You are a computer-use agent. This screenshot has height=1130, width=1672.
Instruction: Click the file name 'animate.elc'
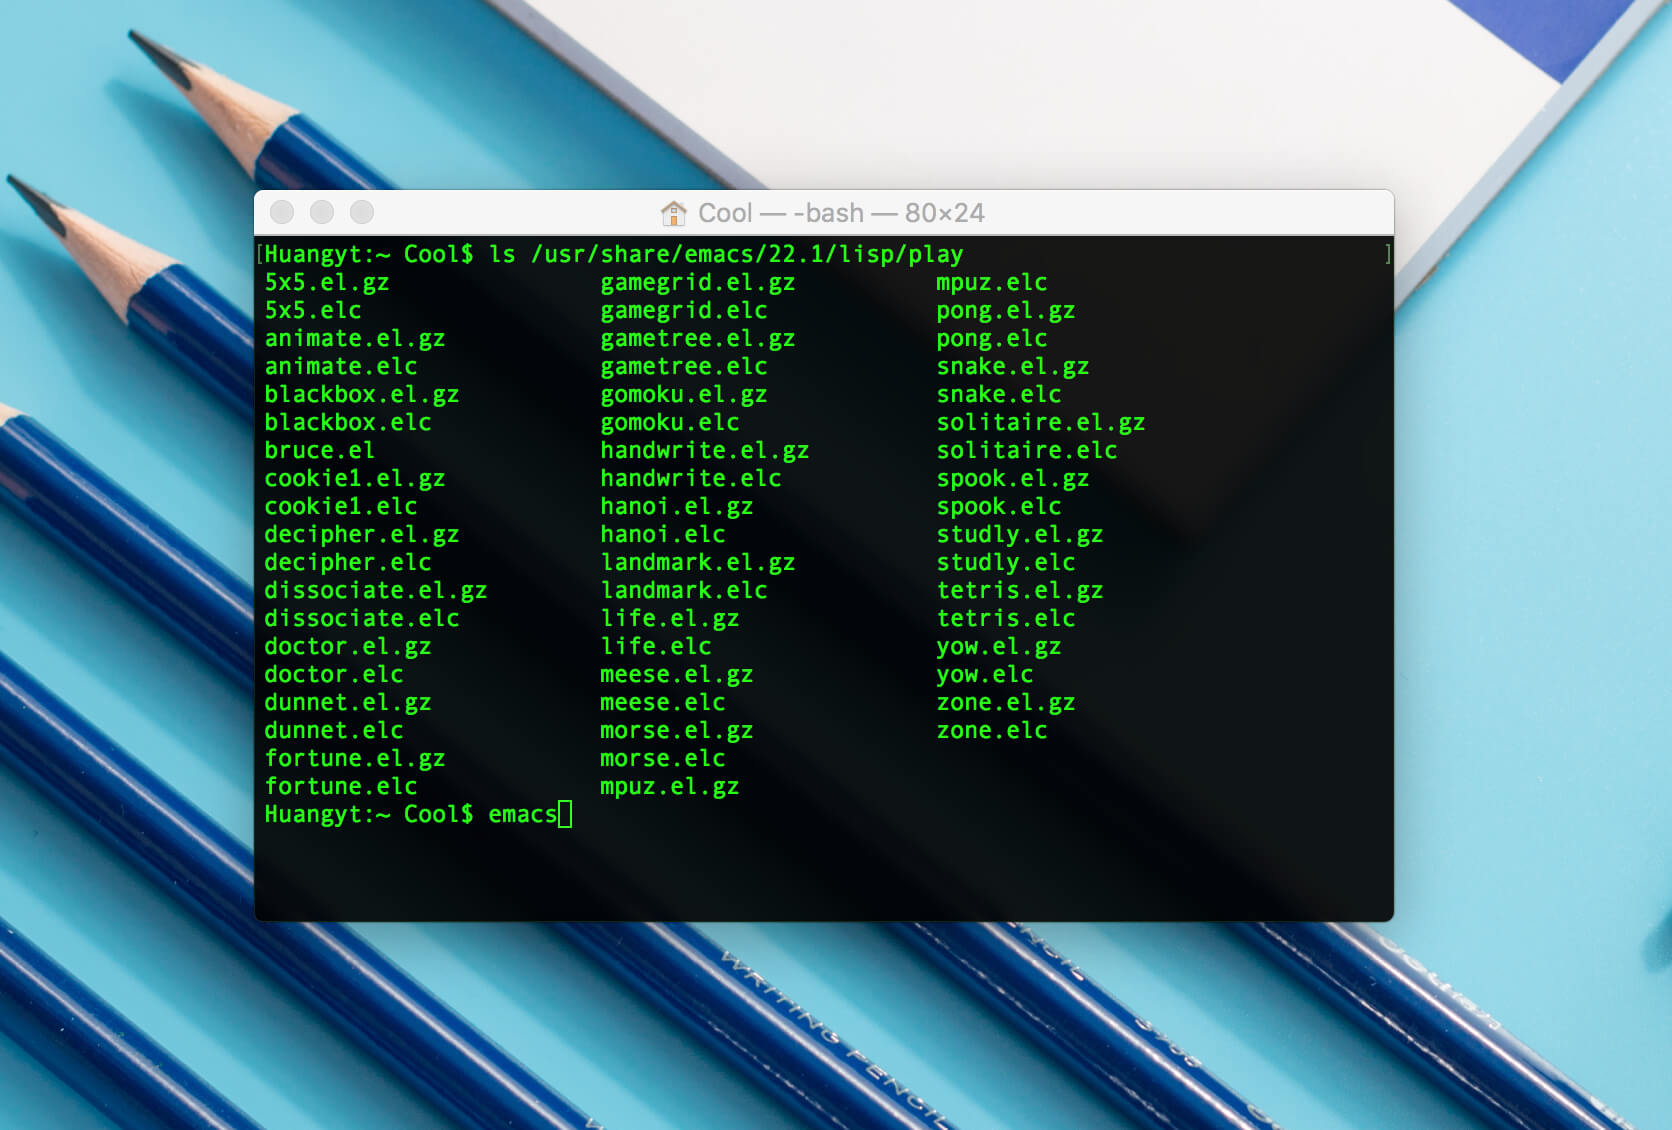pyautogui.click(x=341, y=366)
